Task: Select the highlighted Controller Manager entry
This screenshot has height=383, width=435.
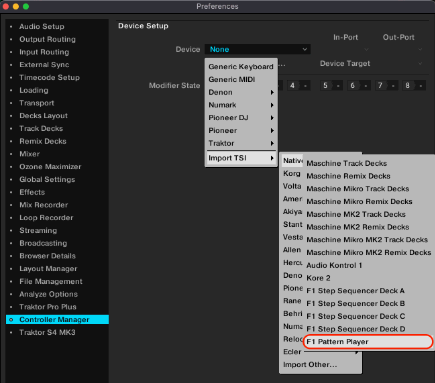Action: (57, 319)
